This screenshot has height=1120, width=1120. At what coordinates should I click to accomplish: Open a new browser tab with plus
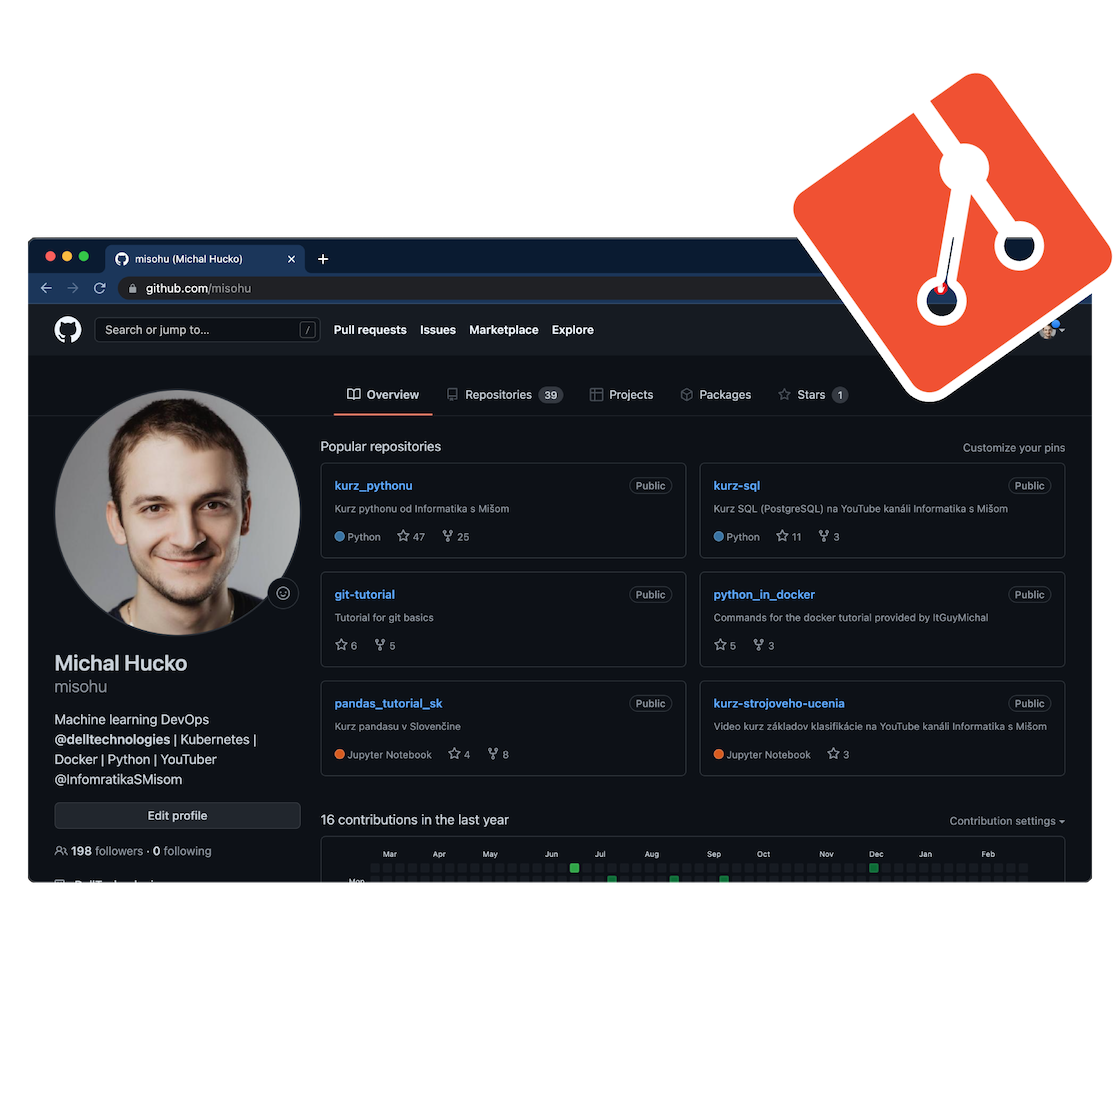(x=323, y=259)
